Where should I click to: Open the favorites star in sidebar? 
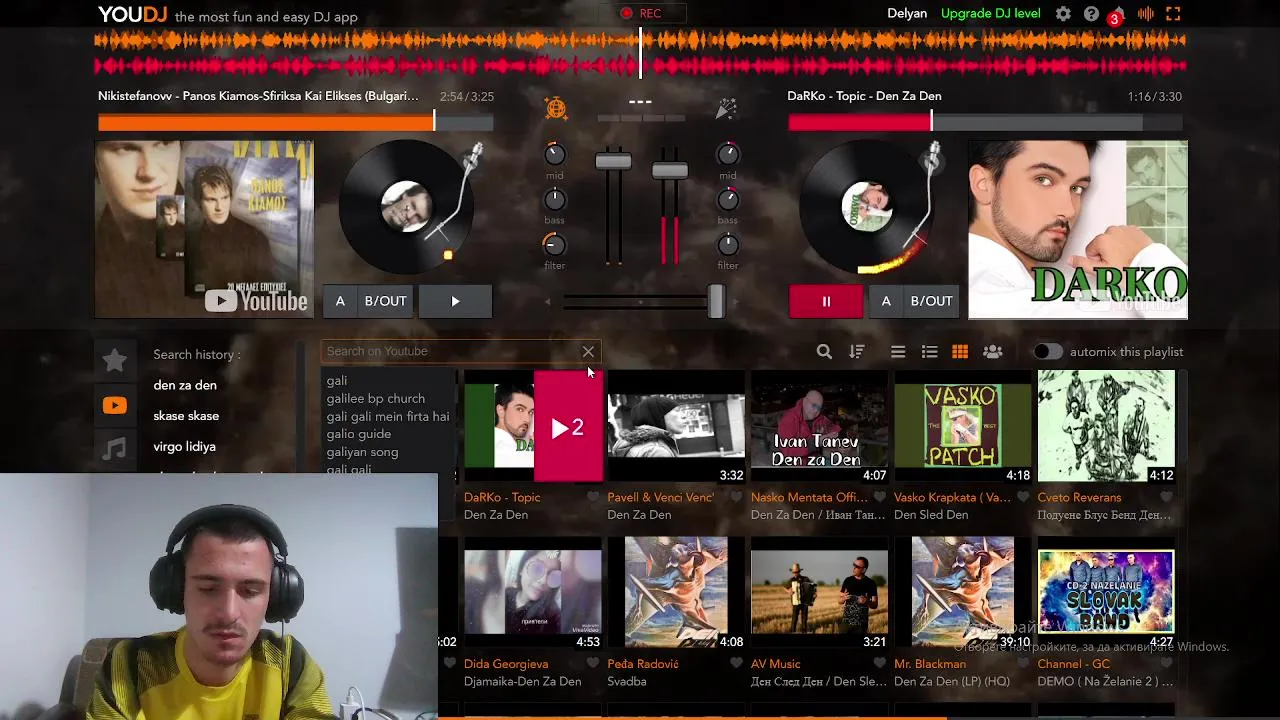click(x=115, y=360)
